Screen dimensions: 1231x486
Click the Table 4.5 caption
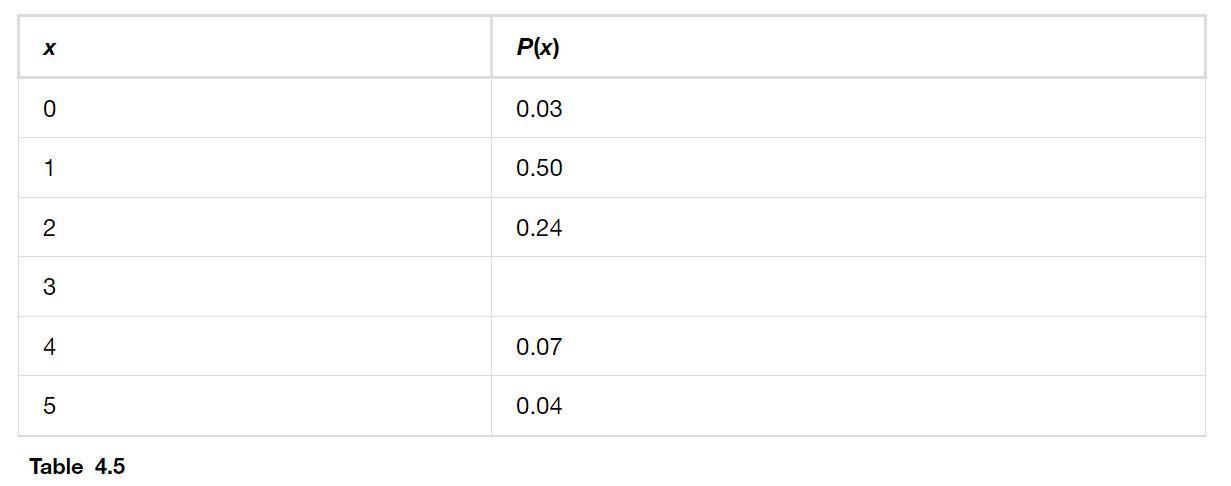77,466
